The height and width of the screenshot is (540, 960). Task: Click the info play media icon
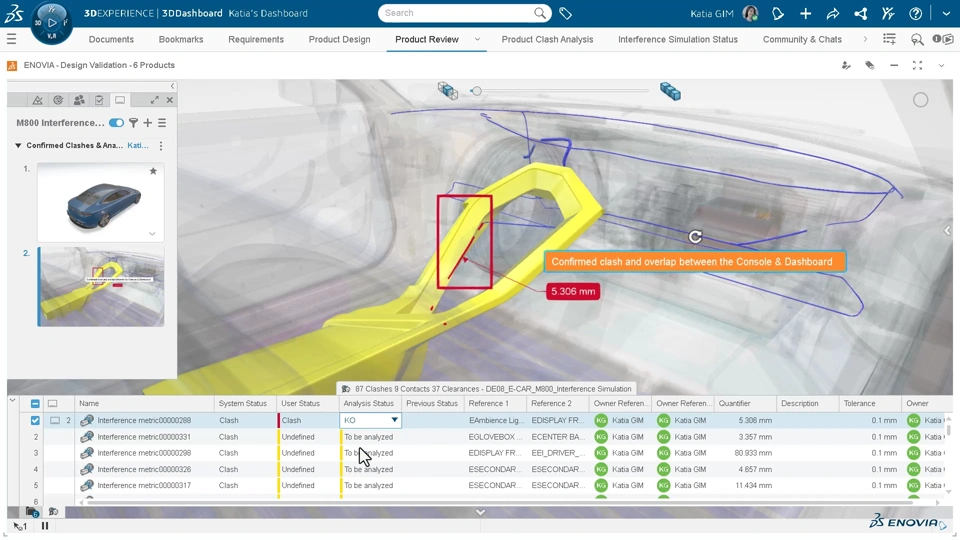click(943, 39)
